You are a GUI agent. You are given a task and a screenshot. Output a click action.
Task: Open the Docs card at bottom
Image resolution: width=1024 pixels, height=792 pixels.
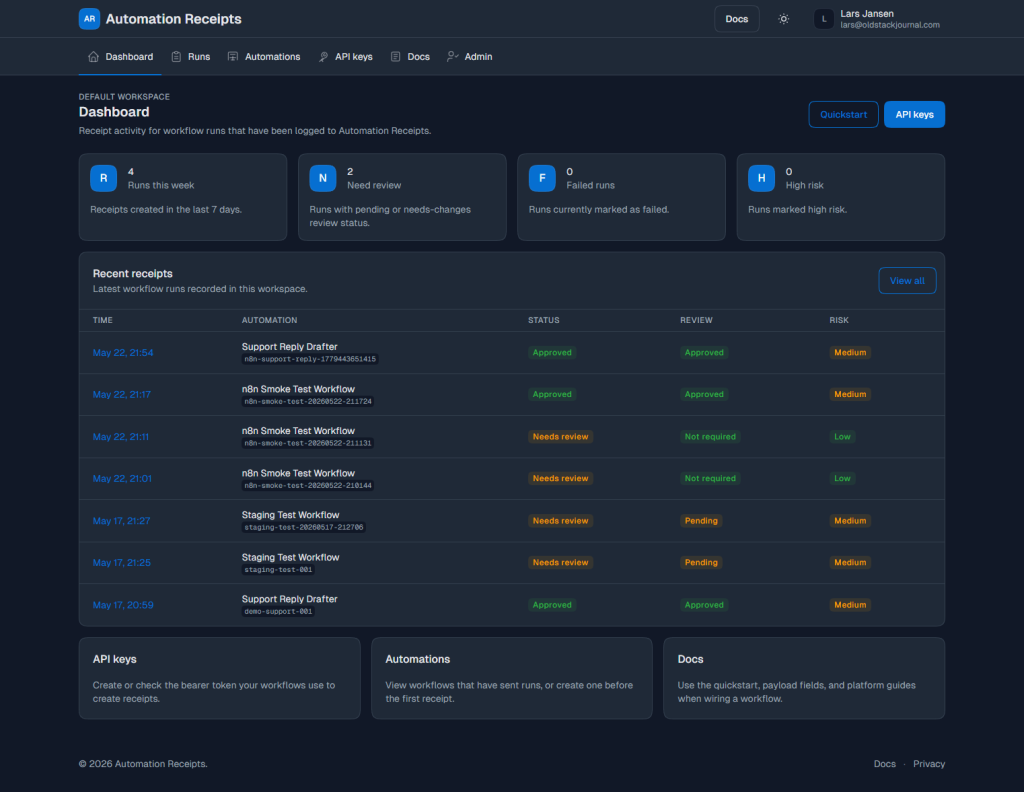point(804,678)
